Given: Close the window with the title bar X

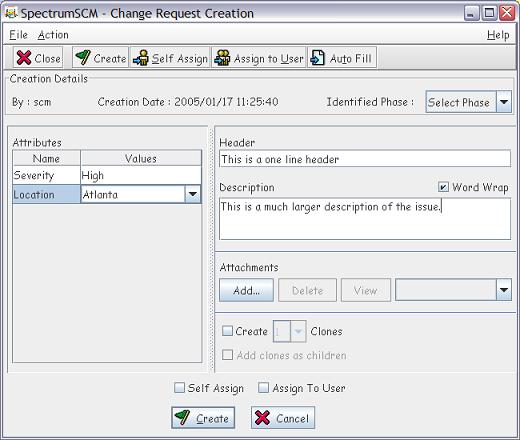Looking at the screenshot, I should point(507,13).
